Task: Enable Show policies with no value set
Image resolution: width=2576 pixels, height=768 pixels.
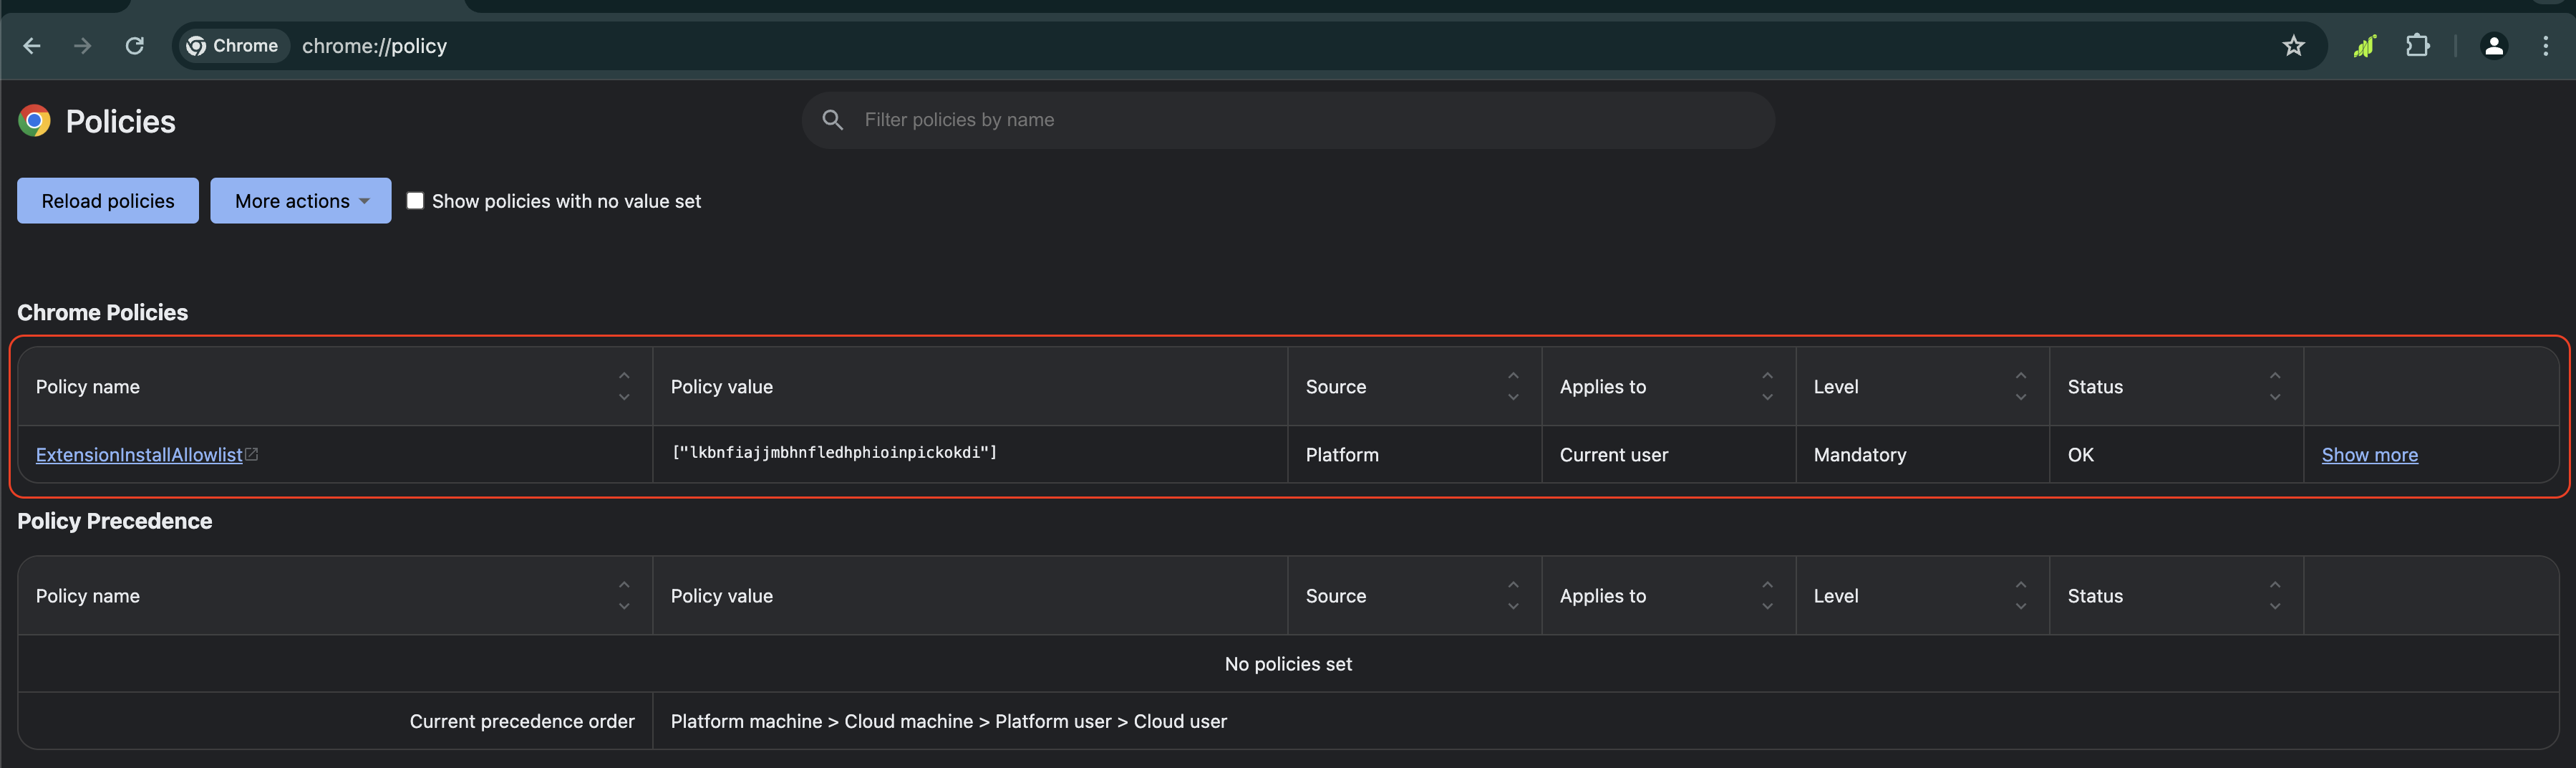Action: [415, 201]
